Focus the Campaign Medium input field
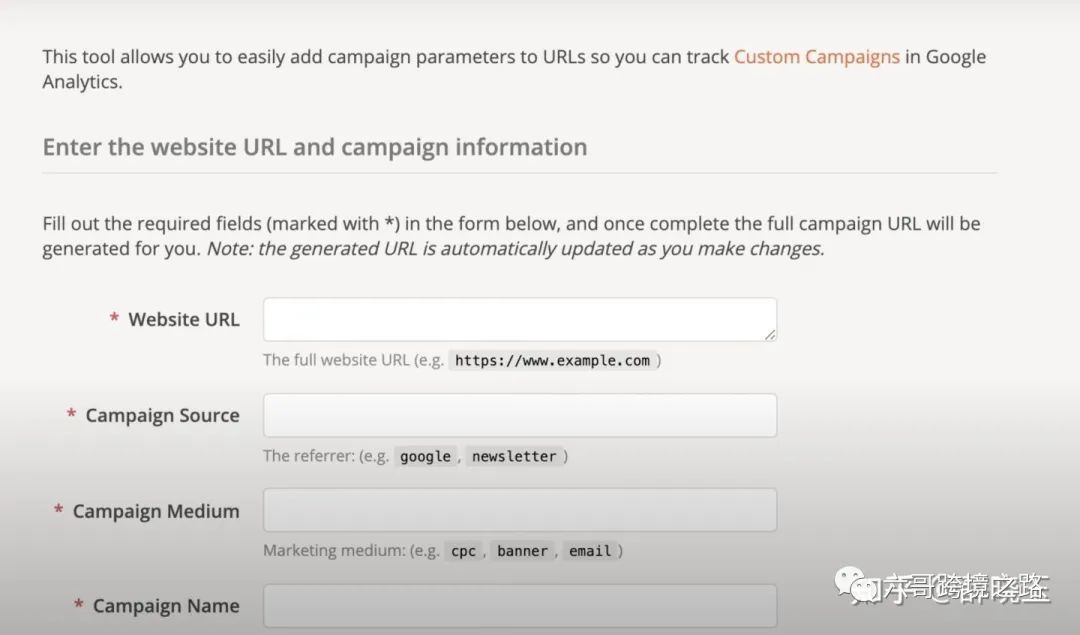Image resolution: width=1080 pixels, height=635 pixels. click(519, 510)
